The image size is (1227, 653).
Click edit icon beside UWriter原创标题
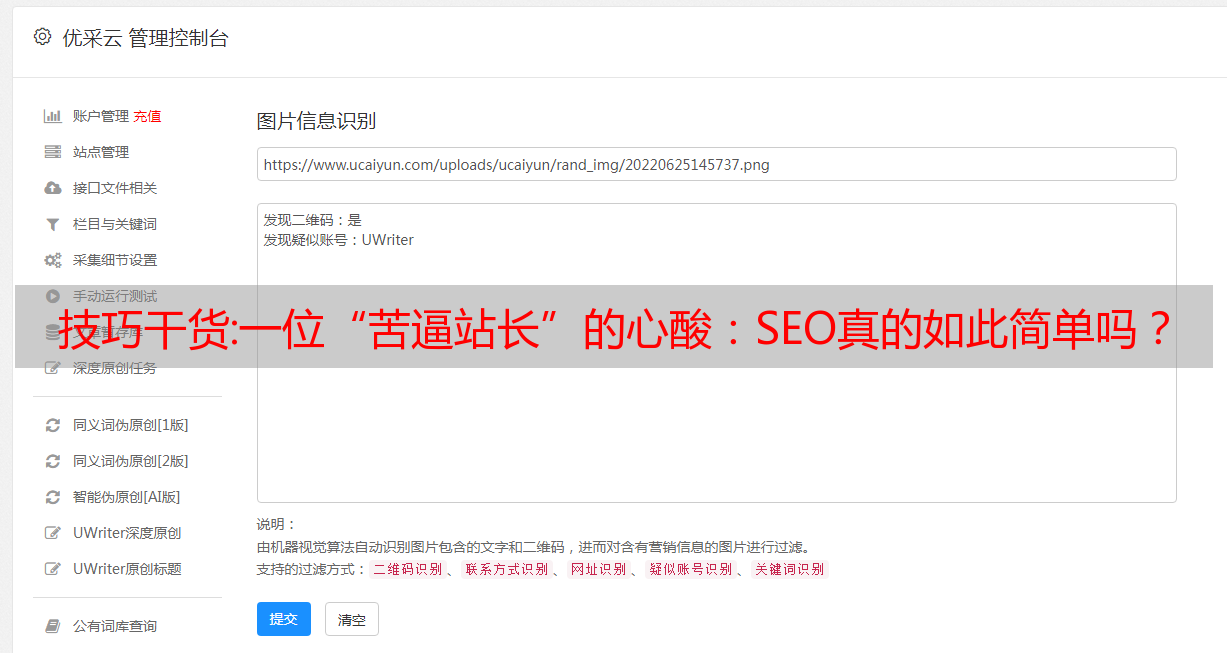tap(53, 569)
